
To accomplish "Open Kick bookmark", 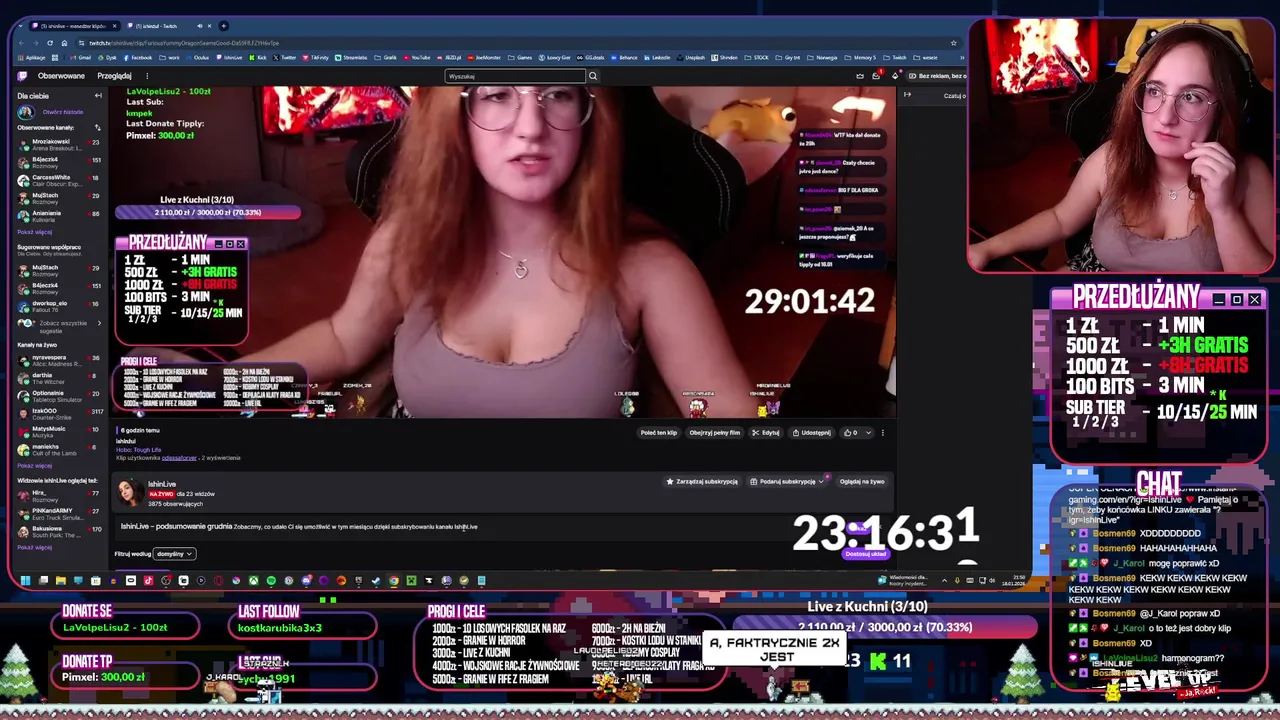I will [x=258, y=57].
